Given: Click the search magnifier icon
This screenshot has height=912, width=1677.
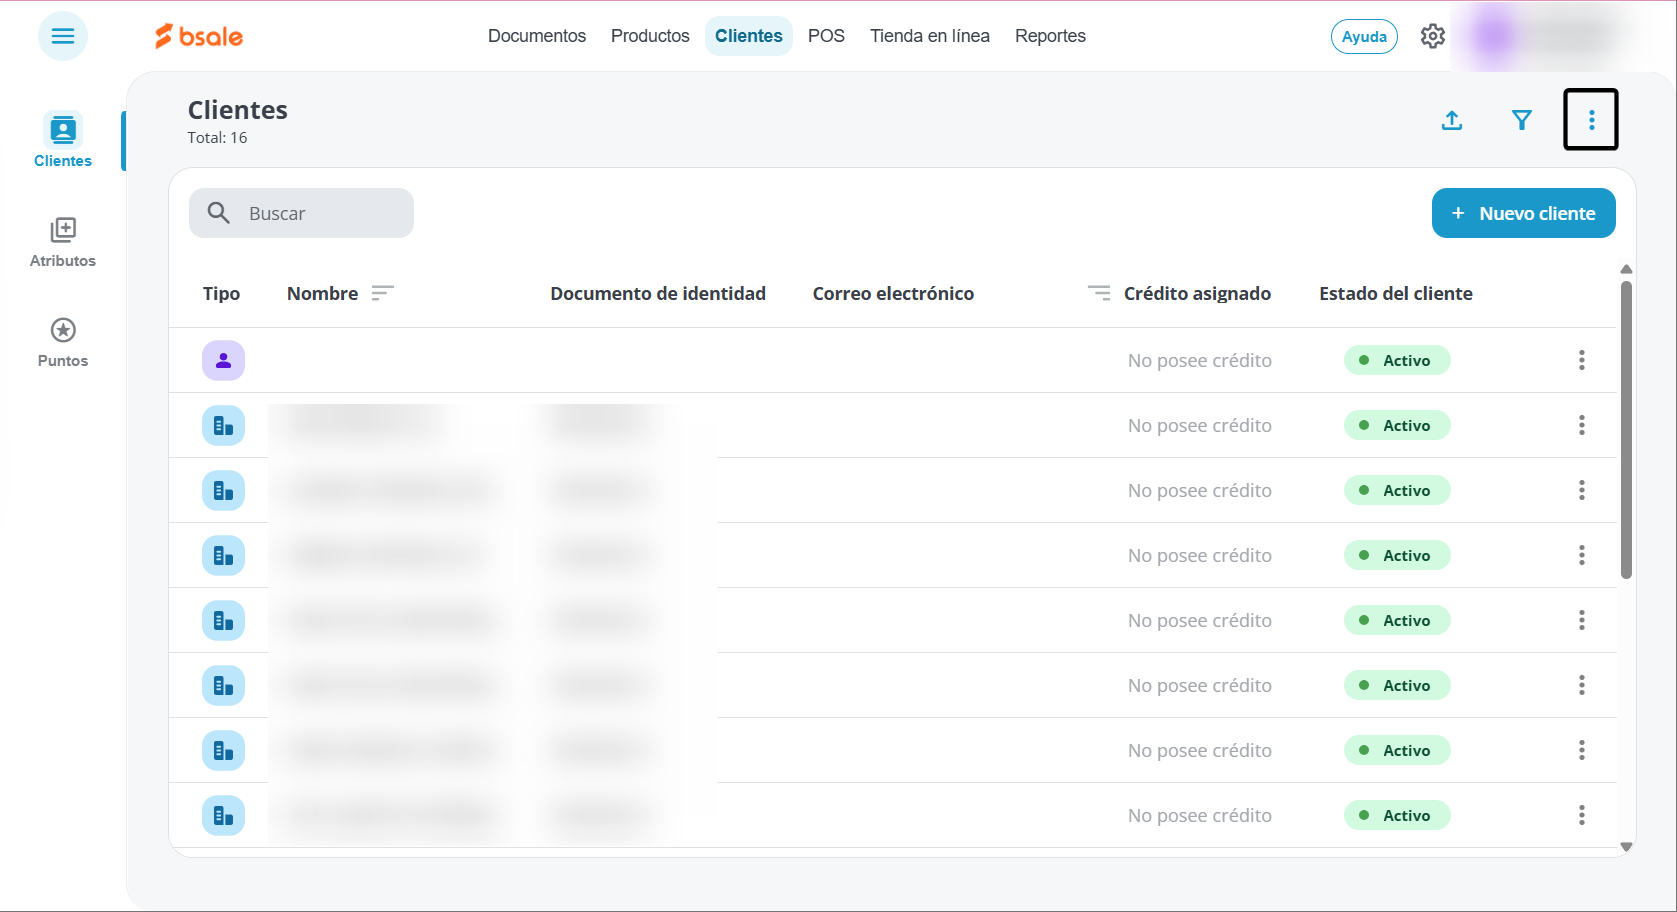Looking at the screenshot, I should [219, 213].
